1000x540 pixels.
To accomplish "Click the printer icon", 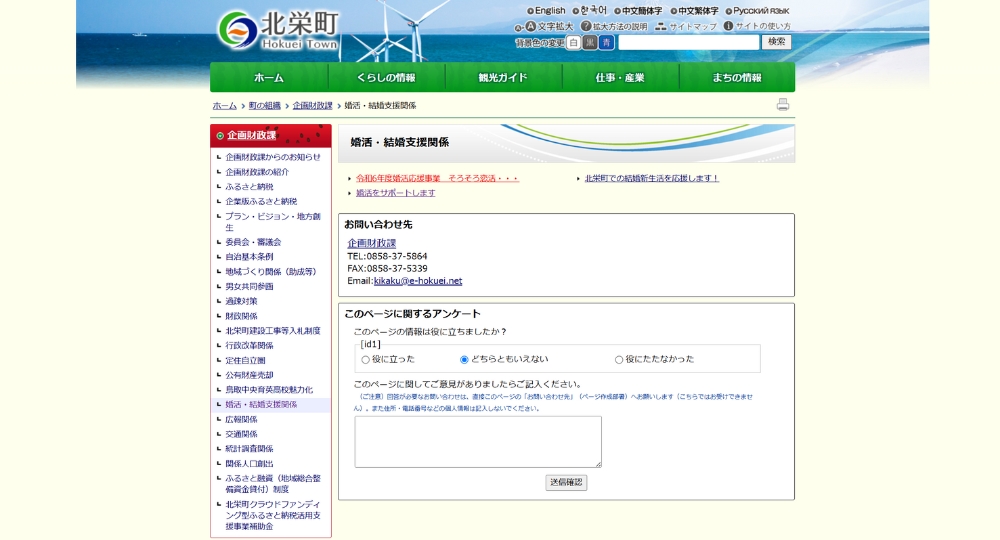I will tap(782, 105).
